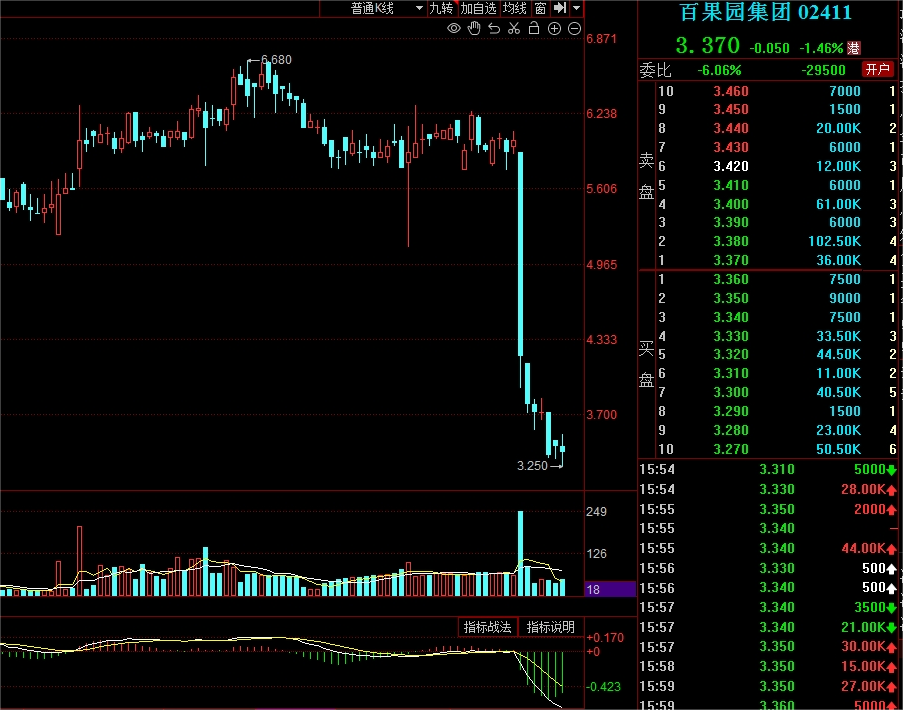Screen dimensions: 903x710
Task: Click the 61.00K sell volume
Action: (838, 204)
